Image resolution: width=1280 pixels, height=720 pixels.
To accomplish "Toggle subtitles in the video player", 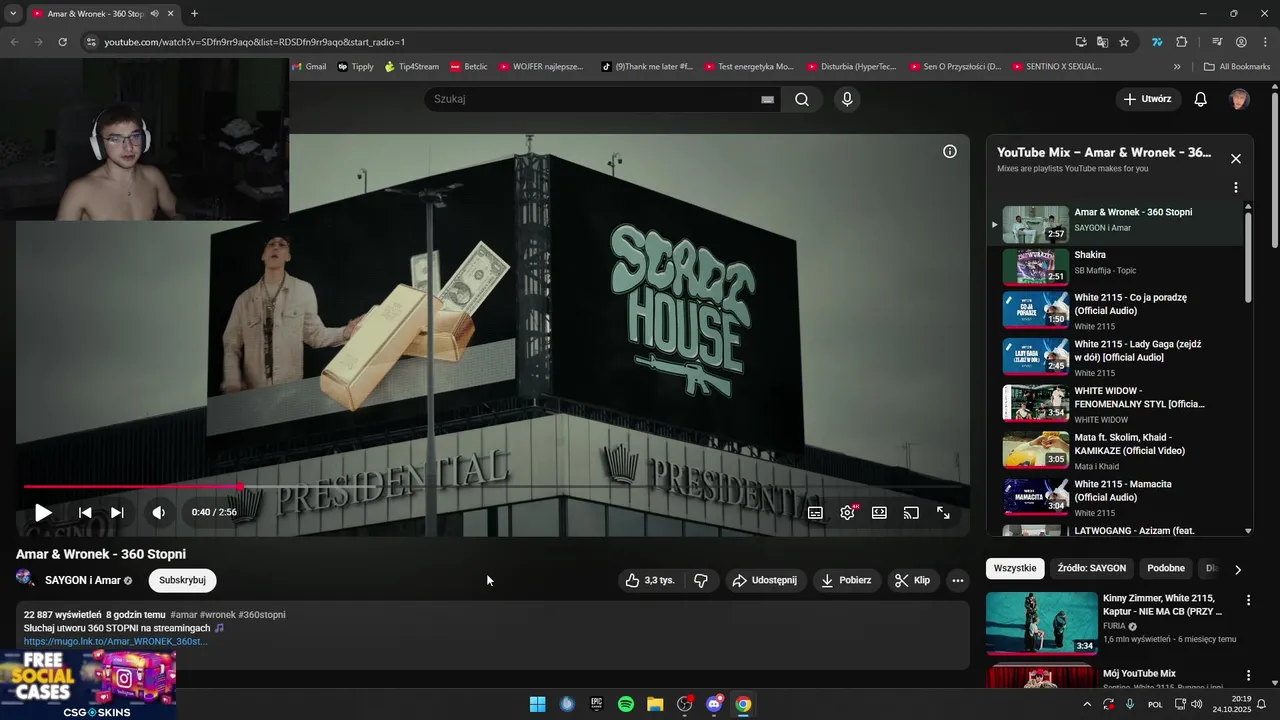I will pyautogui.click(x=815, y=513).
